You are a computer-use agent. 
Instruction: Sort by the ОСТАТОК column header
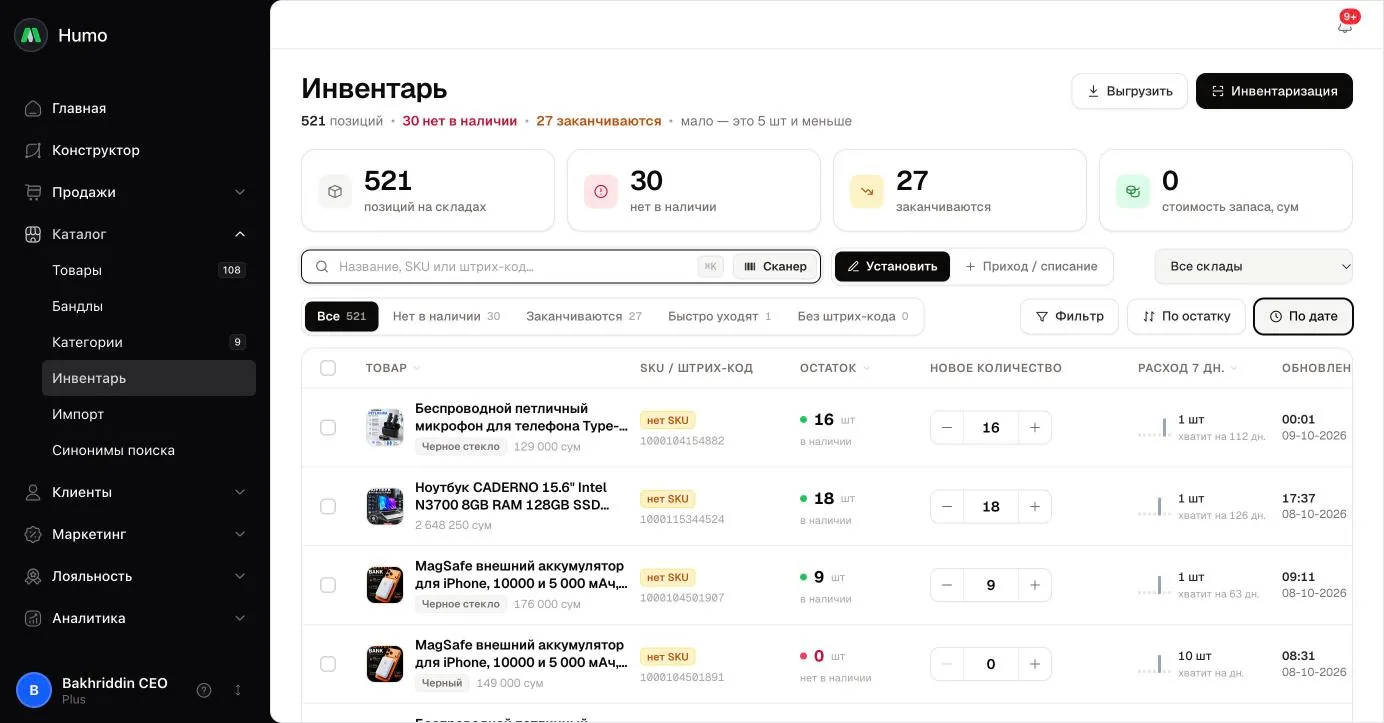[x=834, y=368]
